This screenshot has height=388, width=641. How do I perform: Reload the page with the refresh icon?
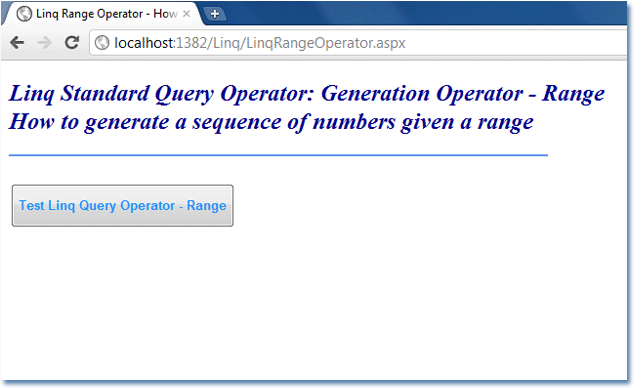point(72,42)
